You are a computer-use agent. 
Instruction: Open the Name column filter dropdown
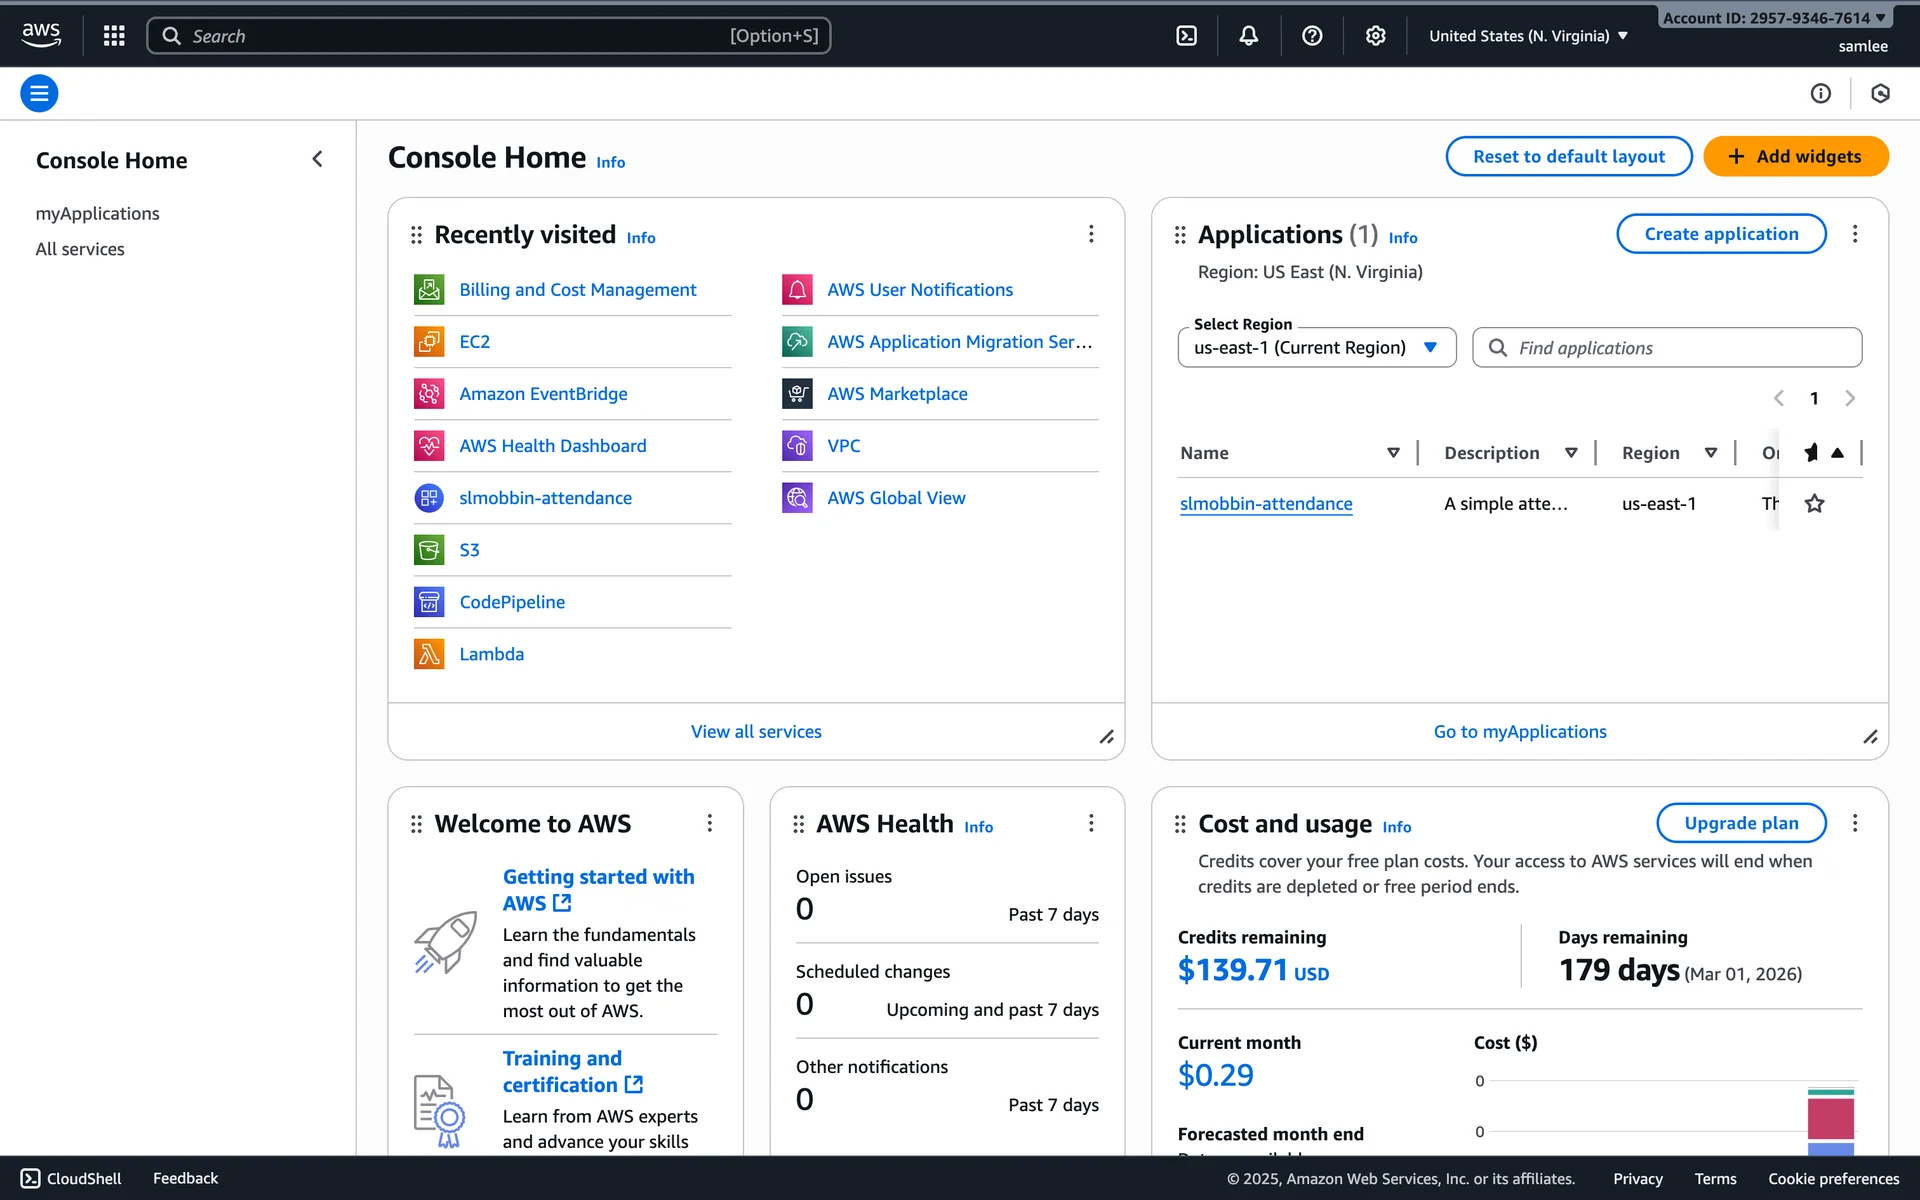(x=1393, y=453)
